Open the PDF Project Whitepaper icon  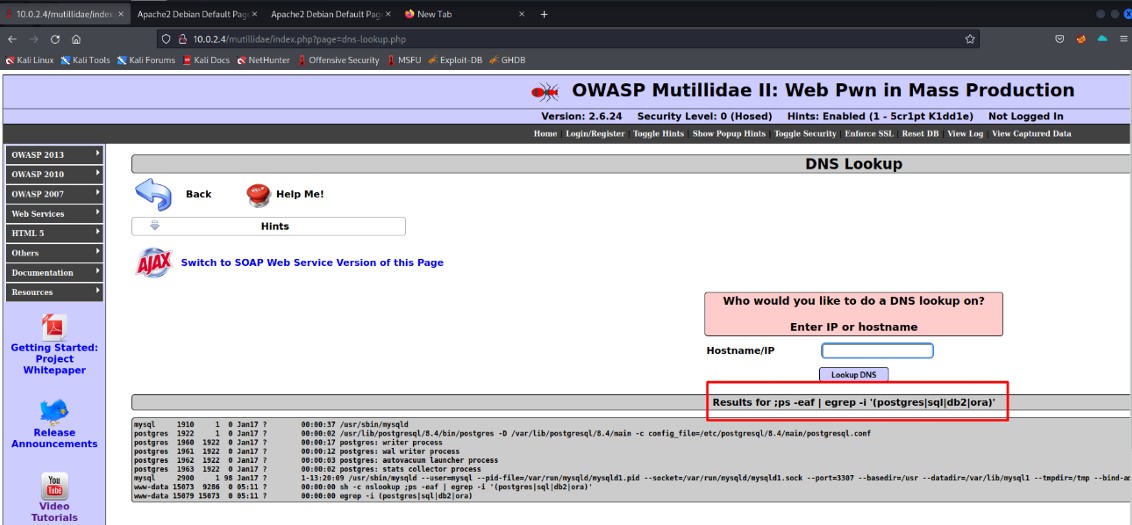[54, 326]
